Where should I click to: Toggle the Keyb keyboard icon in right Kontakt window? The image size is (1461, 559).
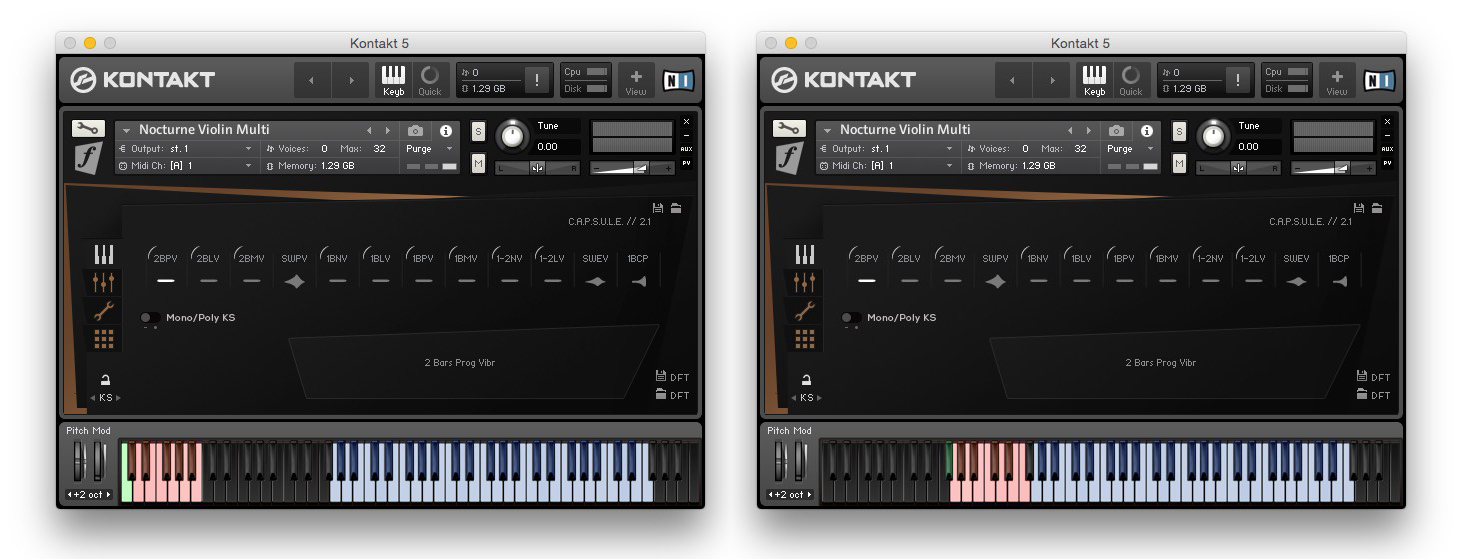point(1094,80)
